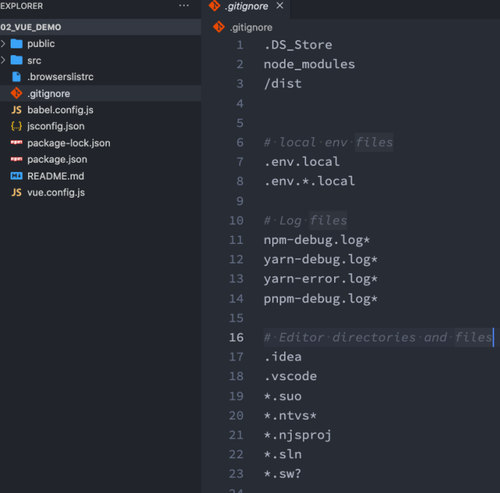
Task: Click '# Editor directories and files' comment
Action: pyautogui.click(x=378, y=337)
